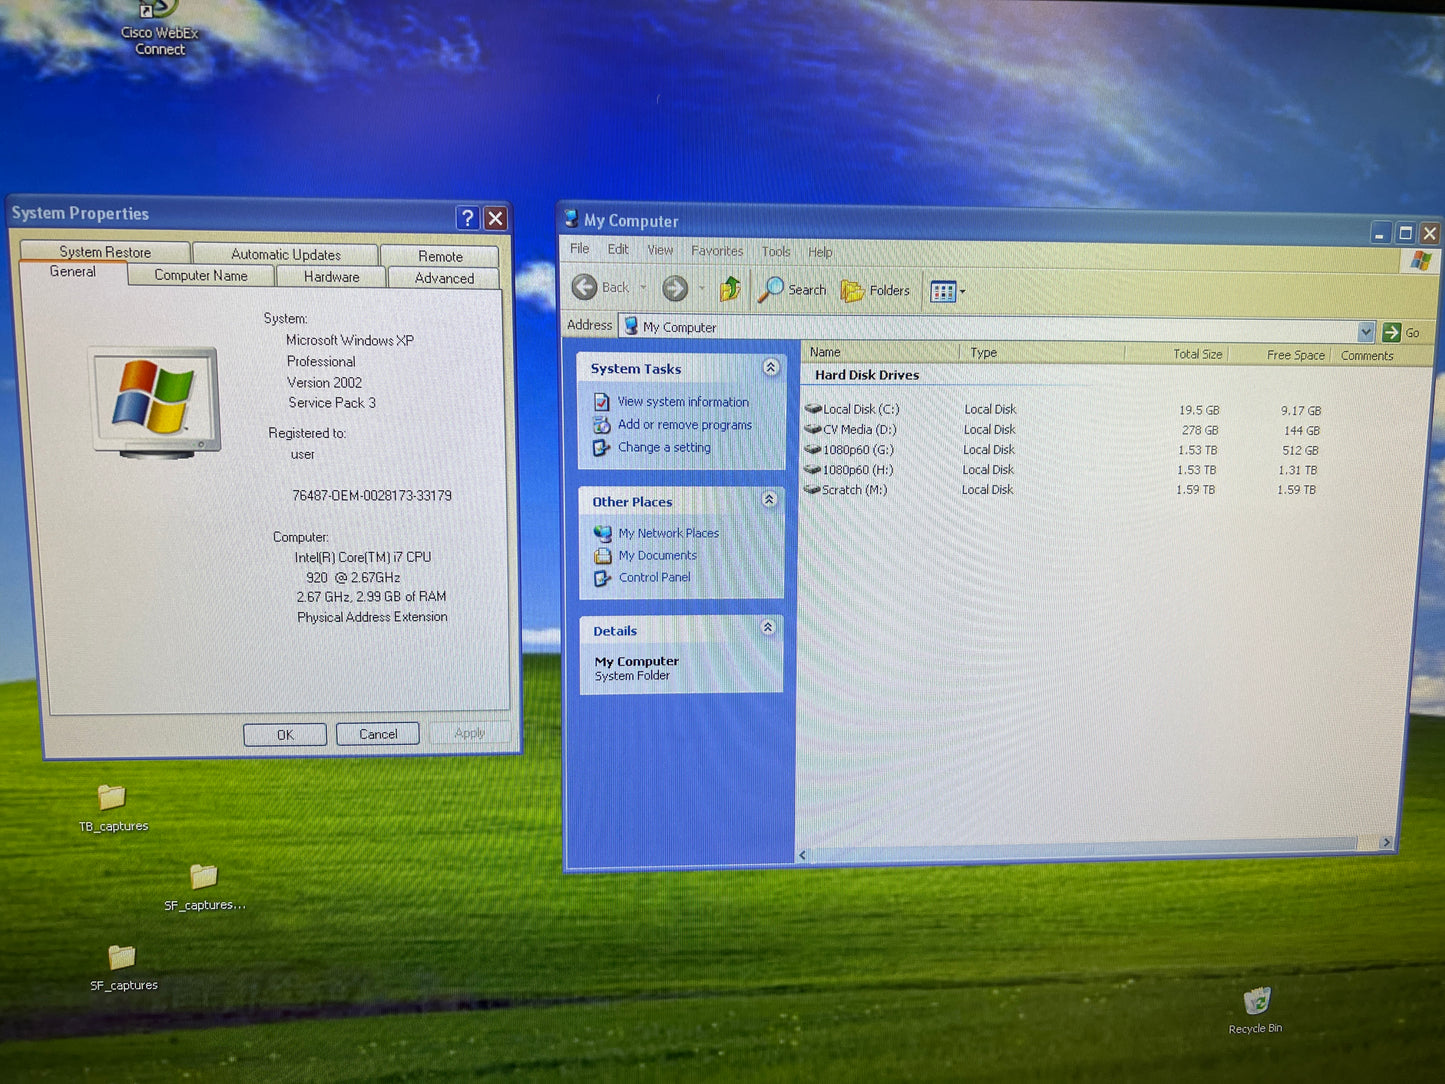Viewport: 1445px width, 1084px height.
Task: Click Cancel in System Properties
Action: coord(378,733)
